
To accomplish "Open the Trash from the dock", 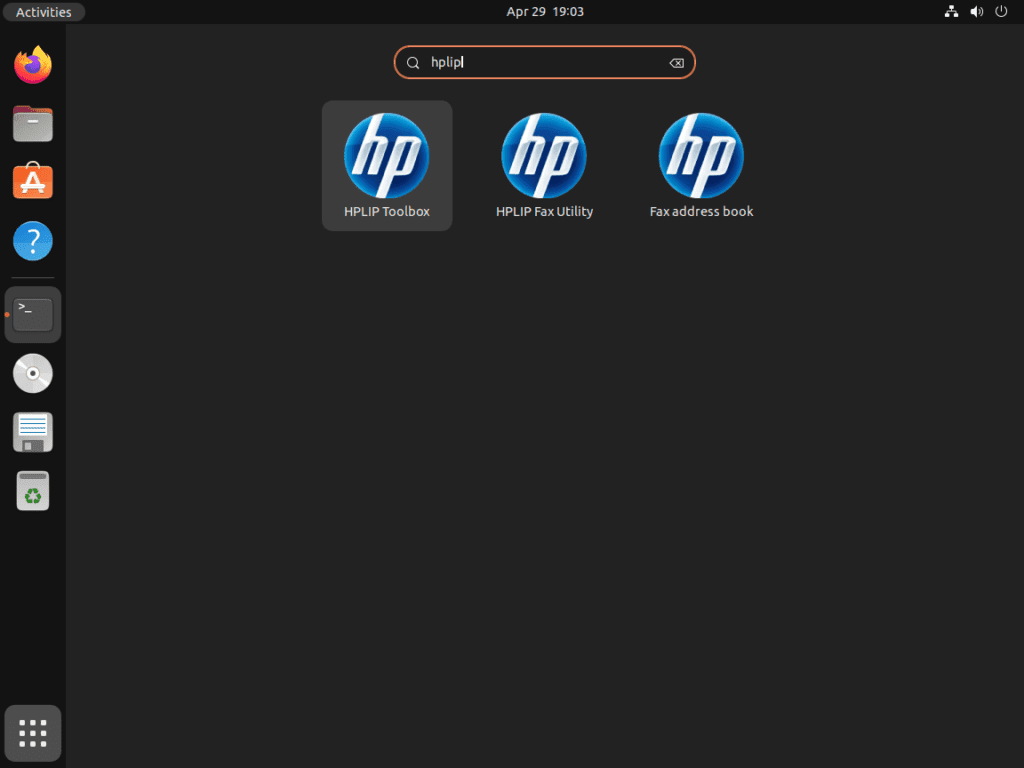I will coord(33,490).
